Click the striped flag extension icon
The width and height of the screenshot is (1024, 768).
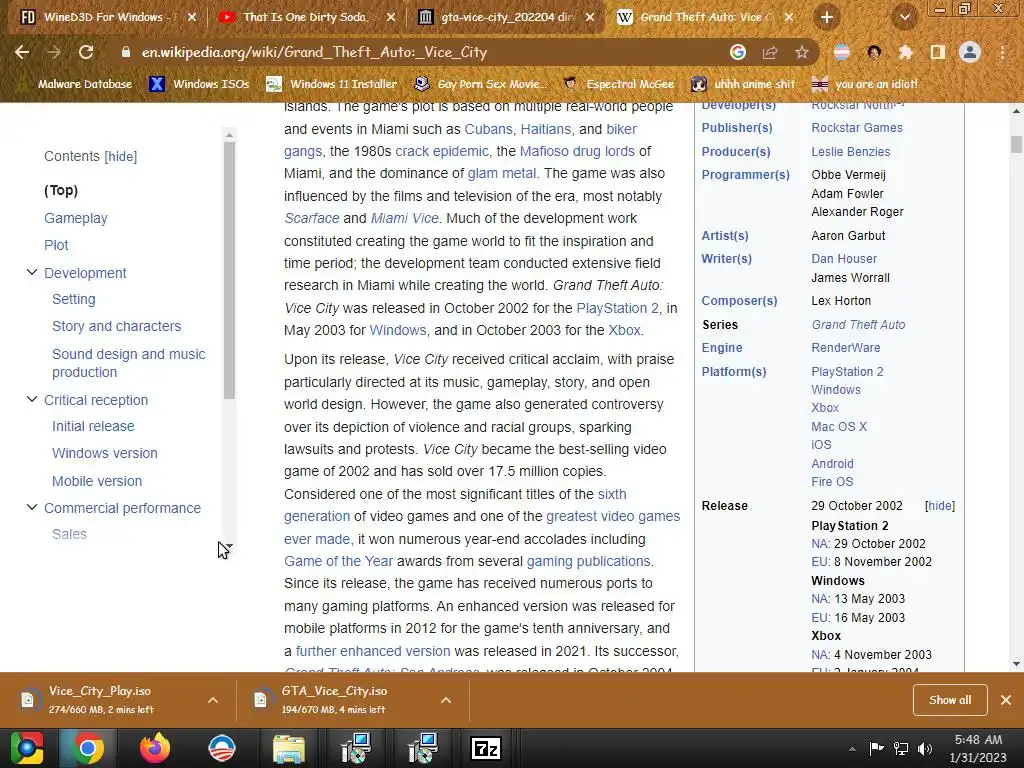coord(842,52)
